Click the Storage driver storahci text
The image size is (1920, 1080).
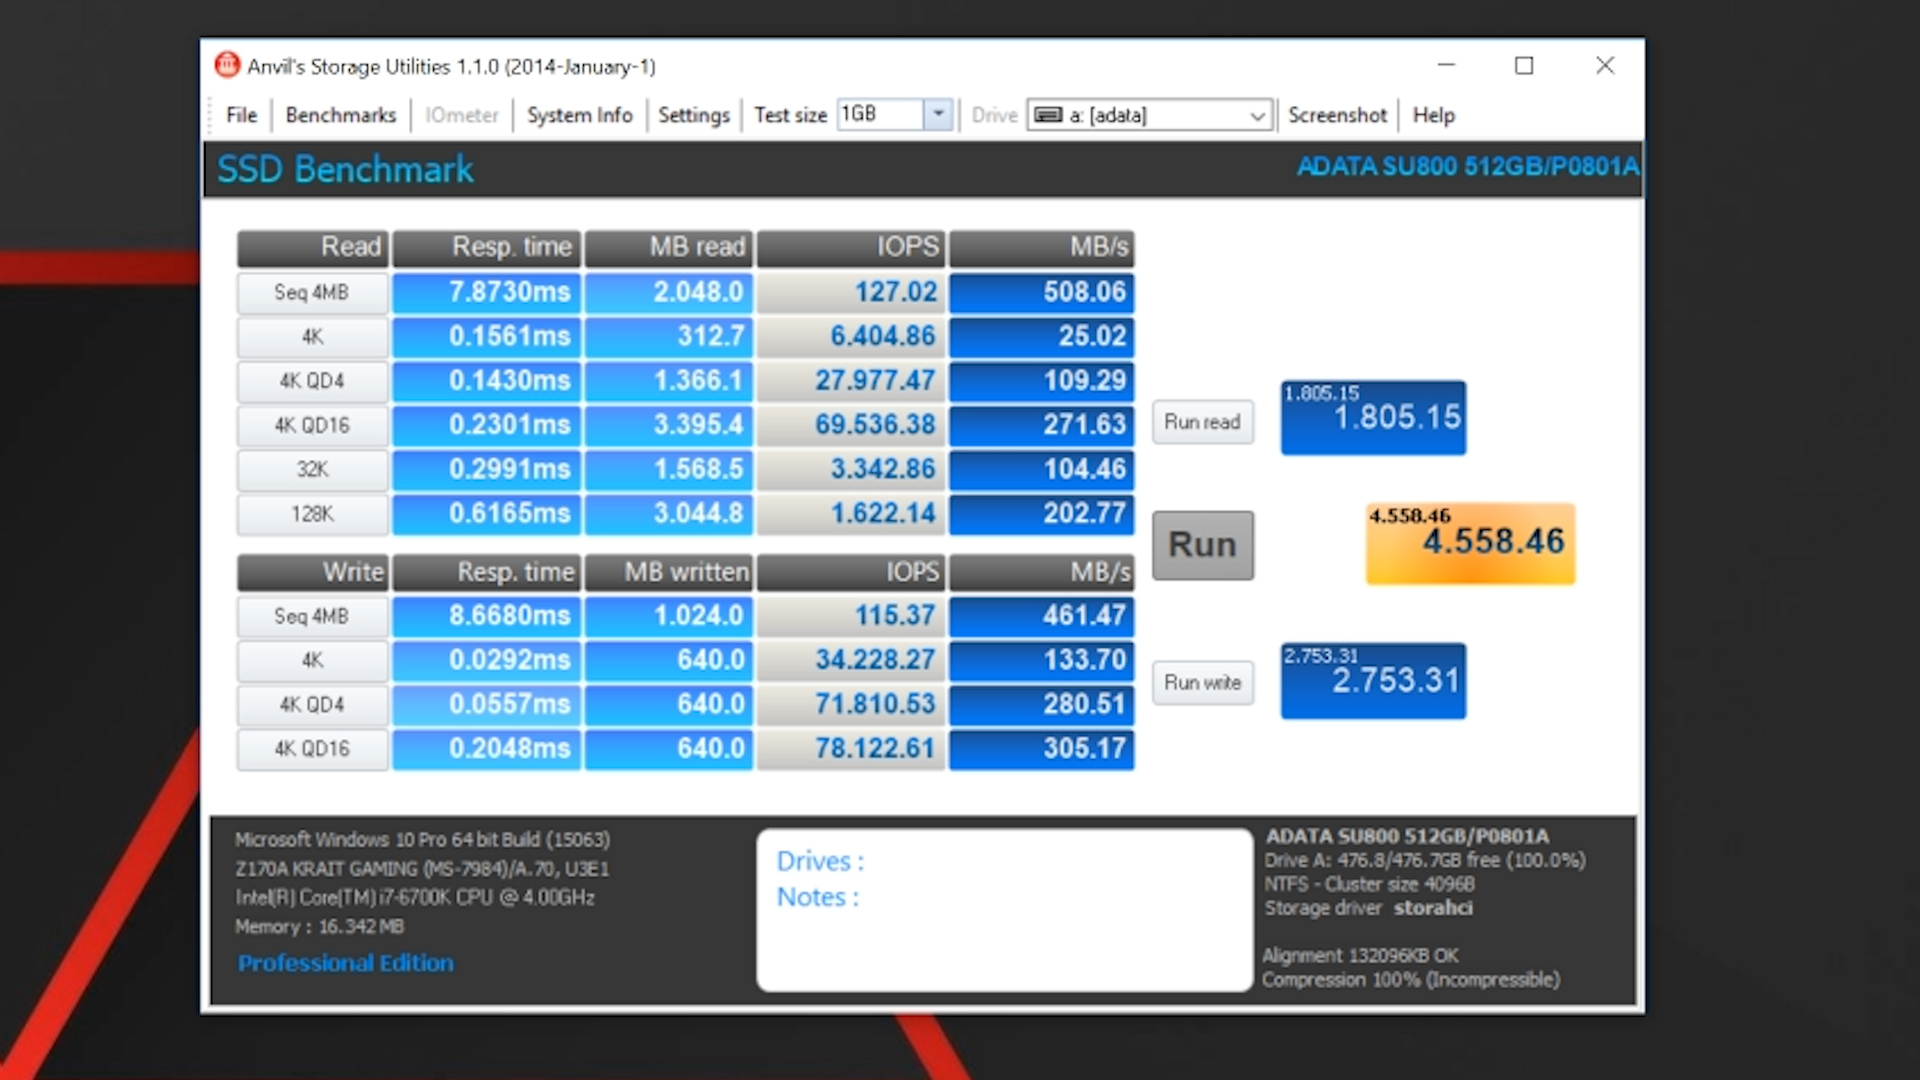tap(1368, 908)
